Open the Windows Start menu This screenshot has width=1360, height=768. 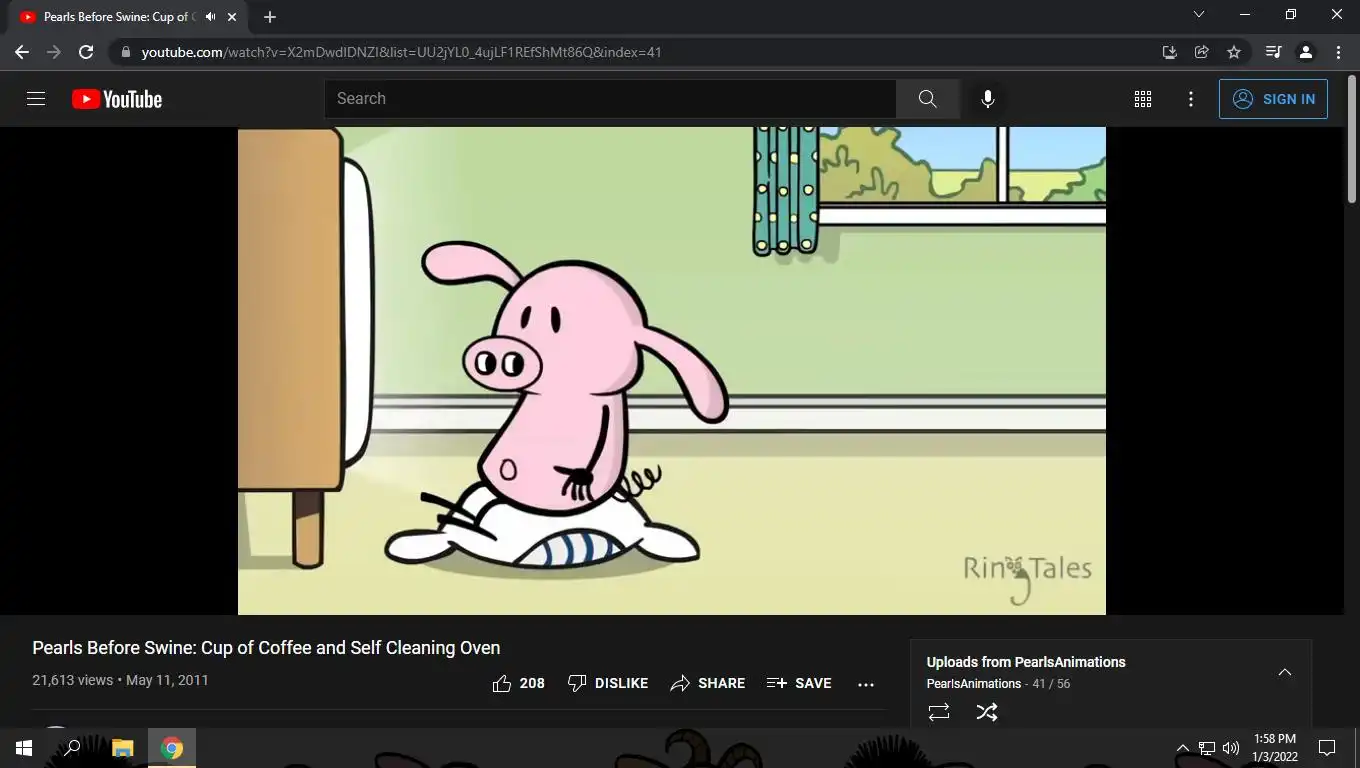(24, 748)
